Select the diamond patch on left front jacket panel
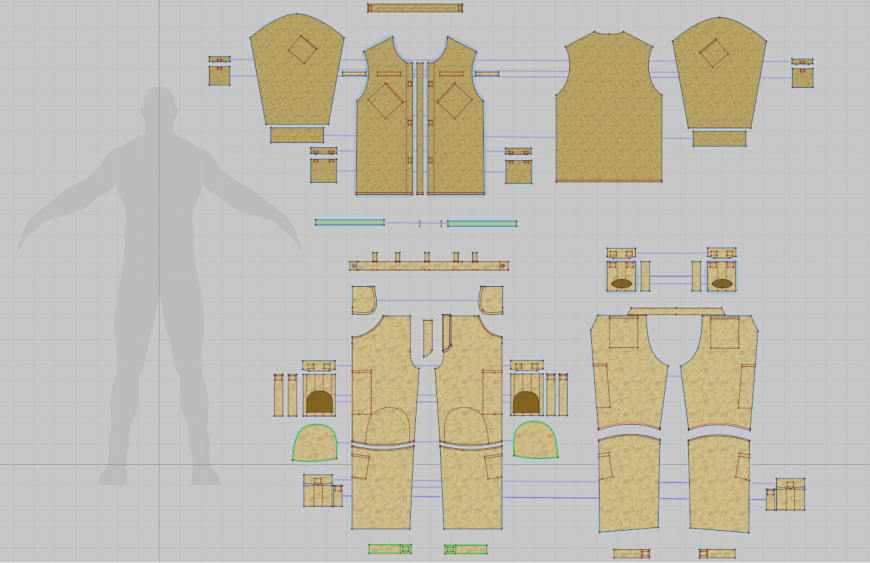The height and width of the screenshot is (563, 870). tap(386, 100)
